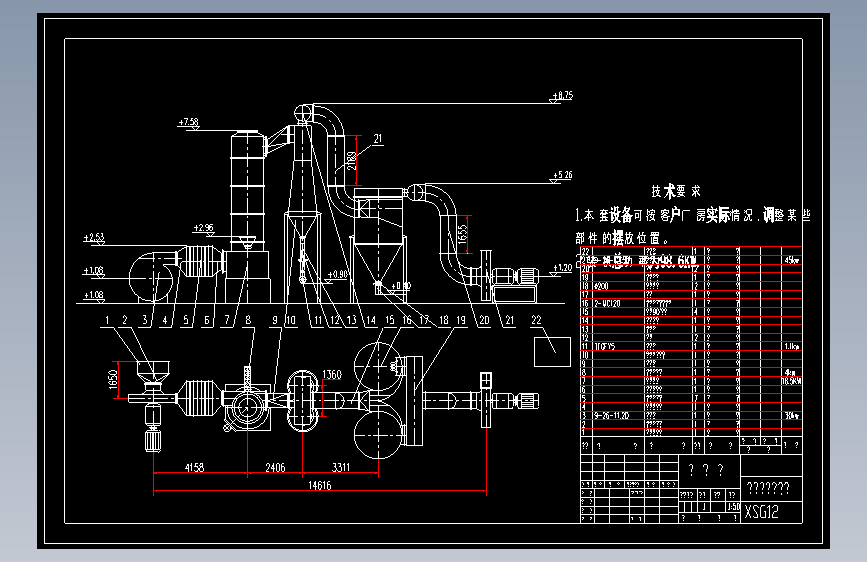Screen dimensions: 867x562
Task: Click callout number 22 above the rectangle
Action: [536, 320]
